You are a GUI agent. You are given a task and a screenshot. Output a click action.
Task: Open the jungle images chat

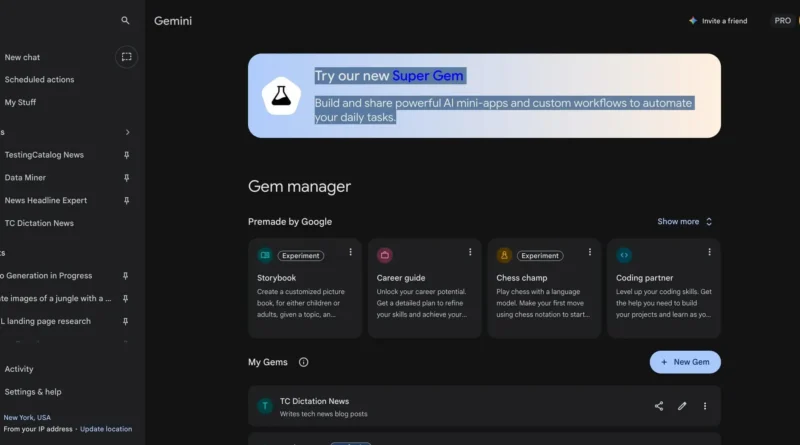click(56, 299)
